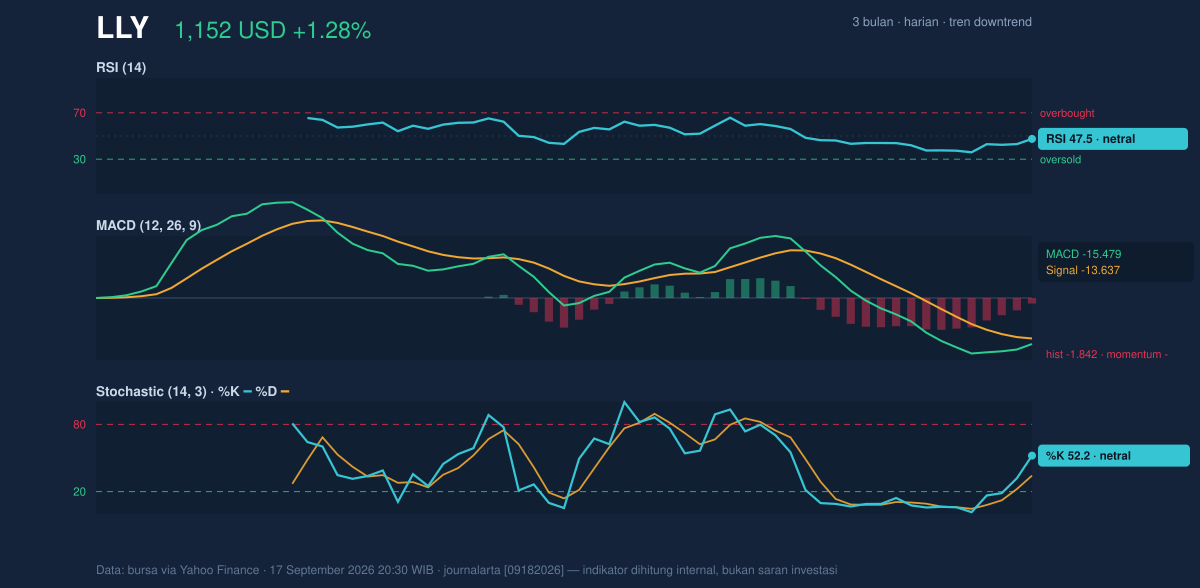Screen dimensions: 1200x588
Task: Click the RSI 70 axis label
Action: click(x=79, y=113)
